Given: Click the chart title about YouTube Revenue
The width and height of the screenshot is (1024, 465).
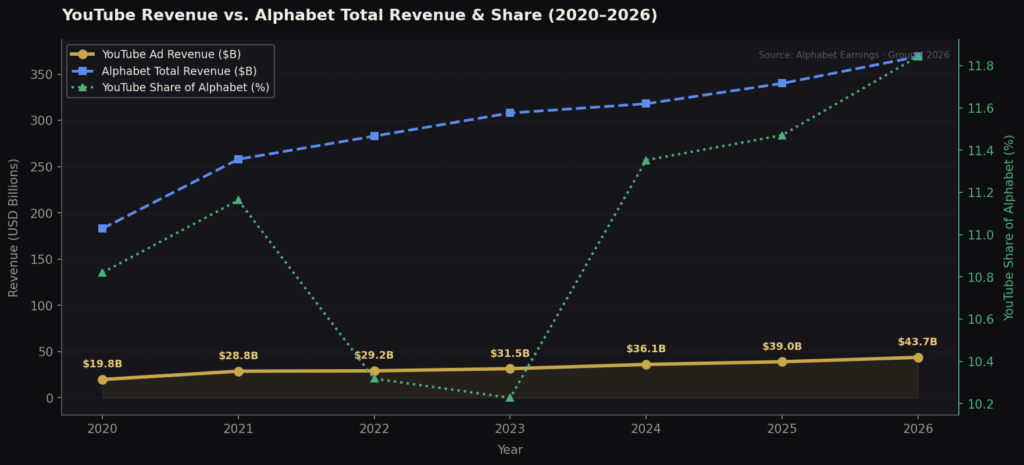Looking at the screenshot, I should pyautogui.click(x=360, y=15).
